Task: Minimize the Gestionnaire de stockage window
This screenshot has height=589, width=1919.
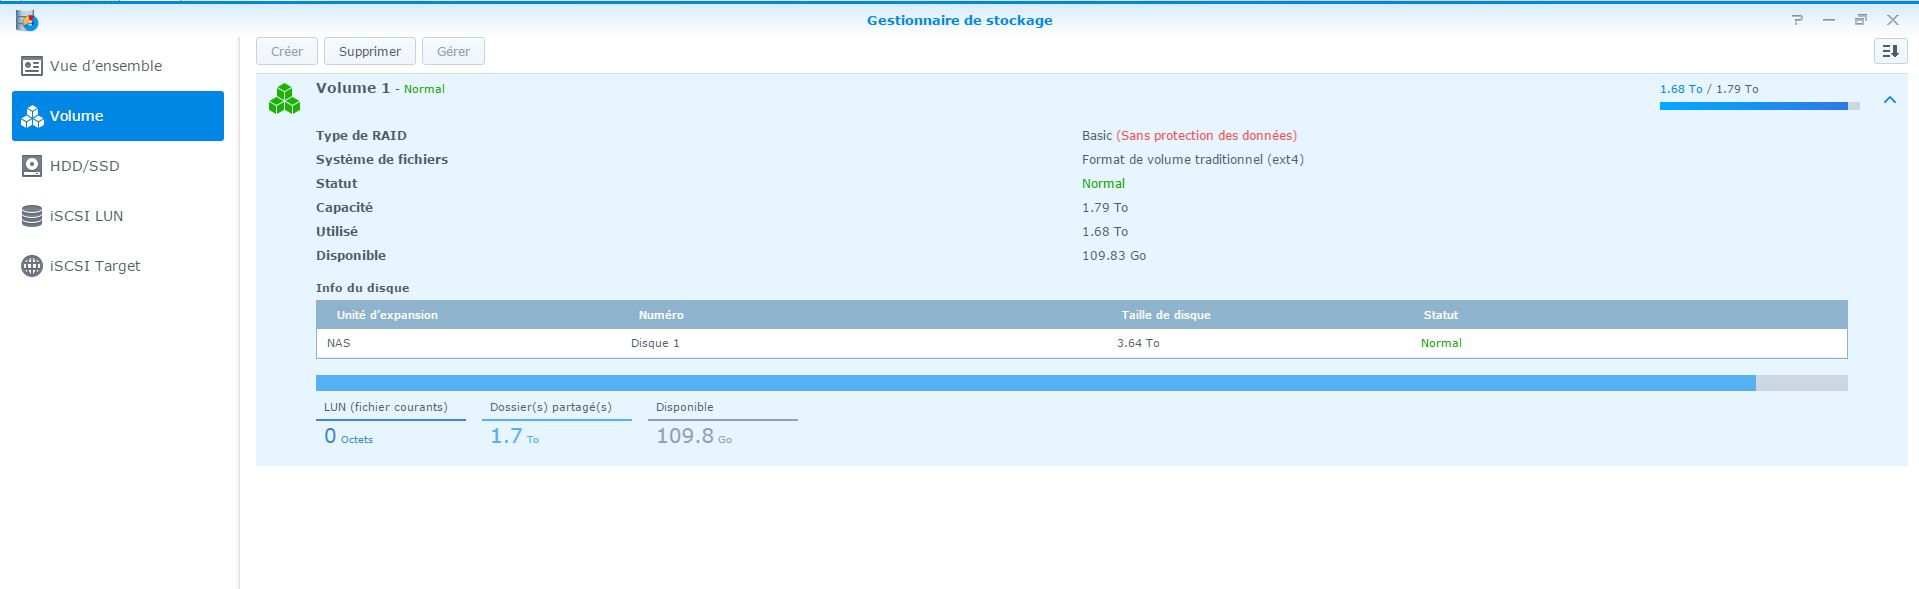Action: tap(1829, 20)
